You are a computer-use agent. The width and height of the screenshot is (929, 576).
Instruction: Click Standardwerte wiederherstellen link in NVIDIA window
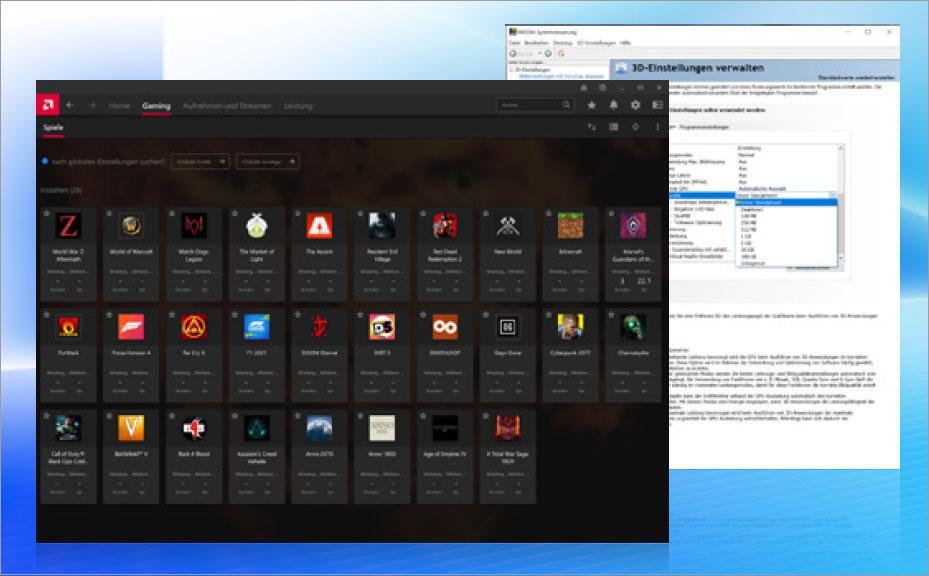[x=856, y=78]
